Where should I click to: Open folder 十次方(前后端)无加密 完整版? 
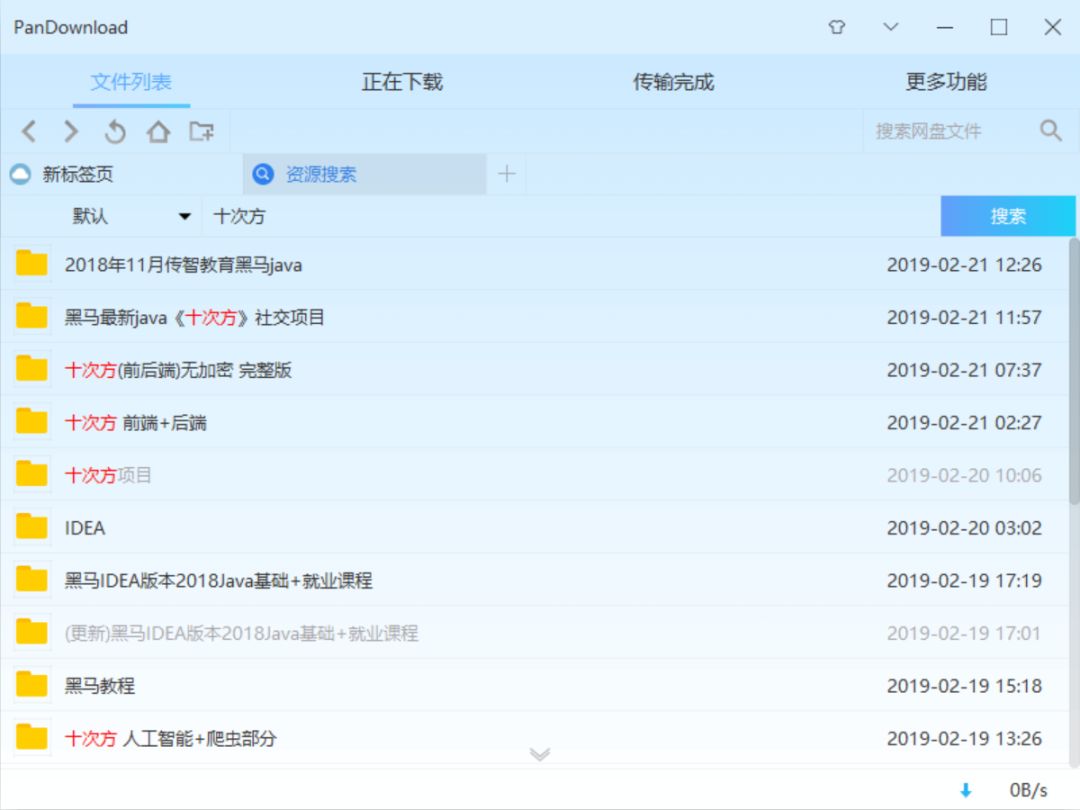[x=534, y=370]
